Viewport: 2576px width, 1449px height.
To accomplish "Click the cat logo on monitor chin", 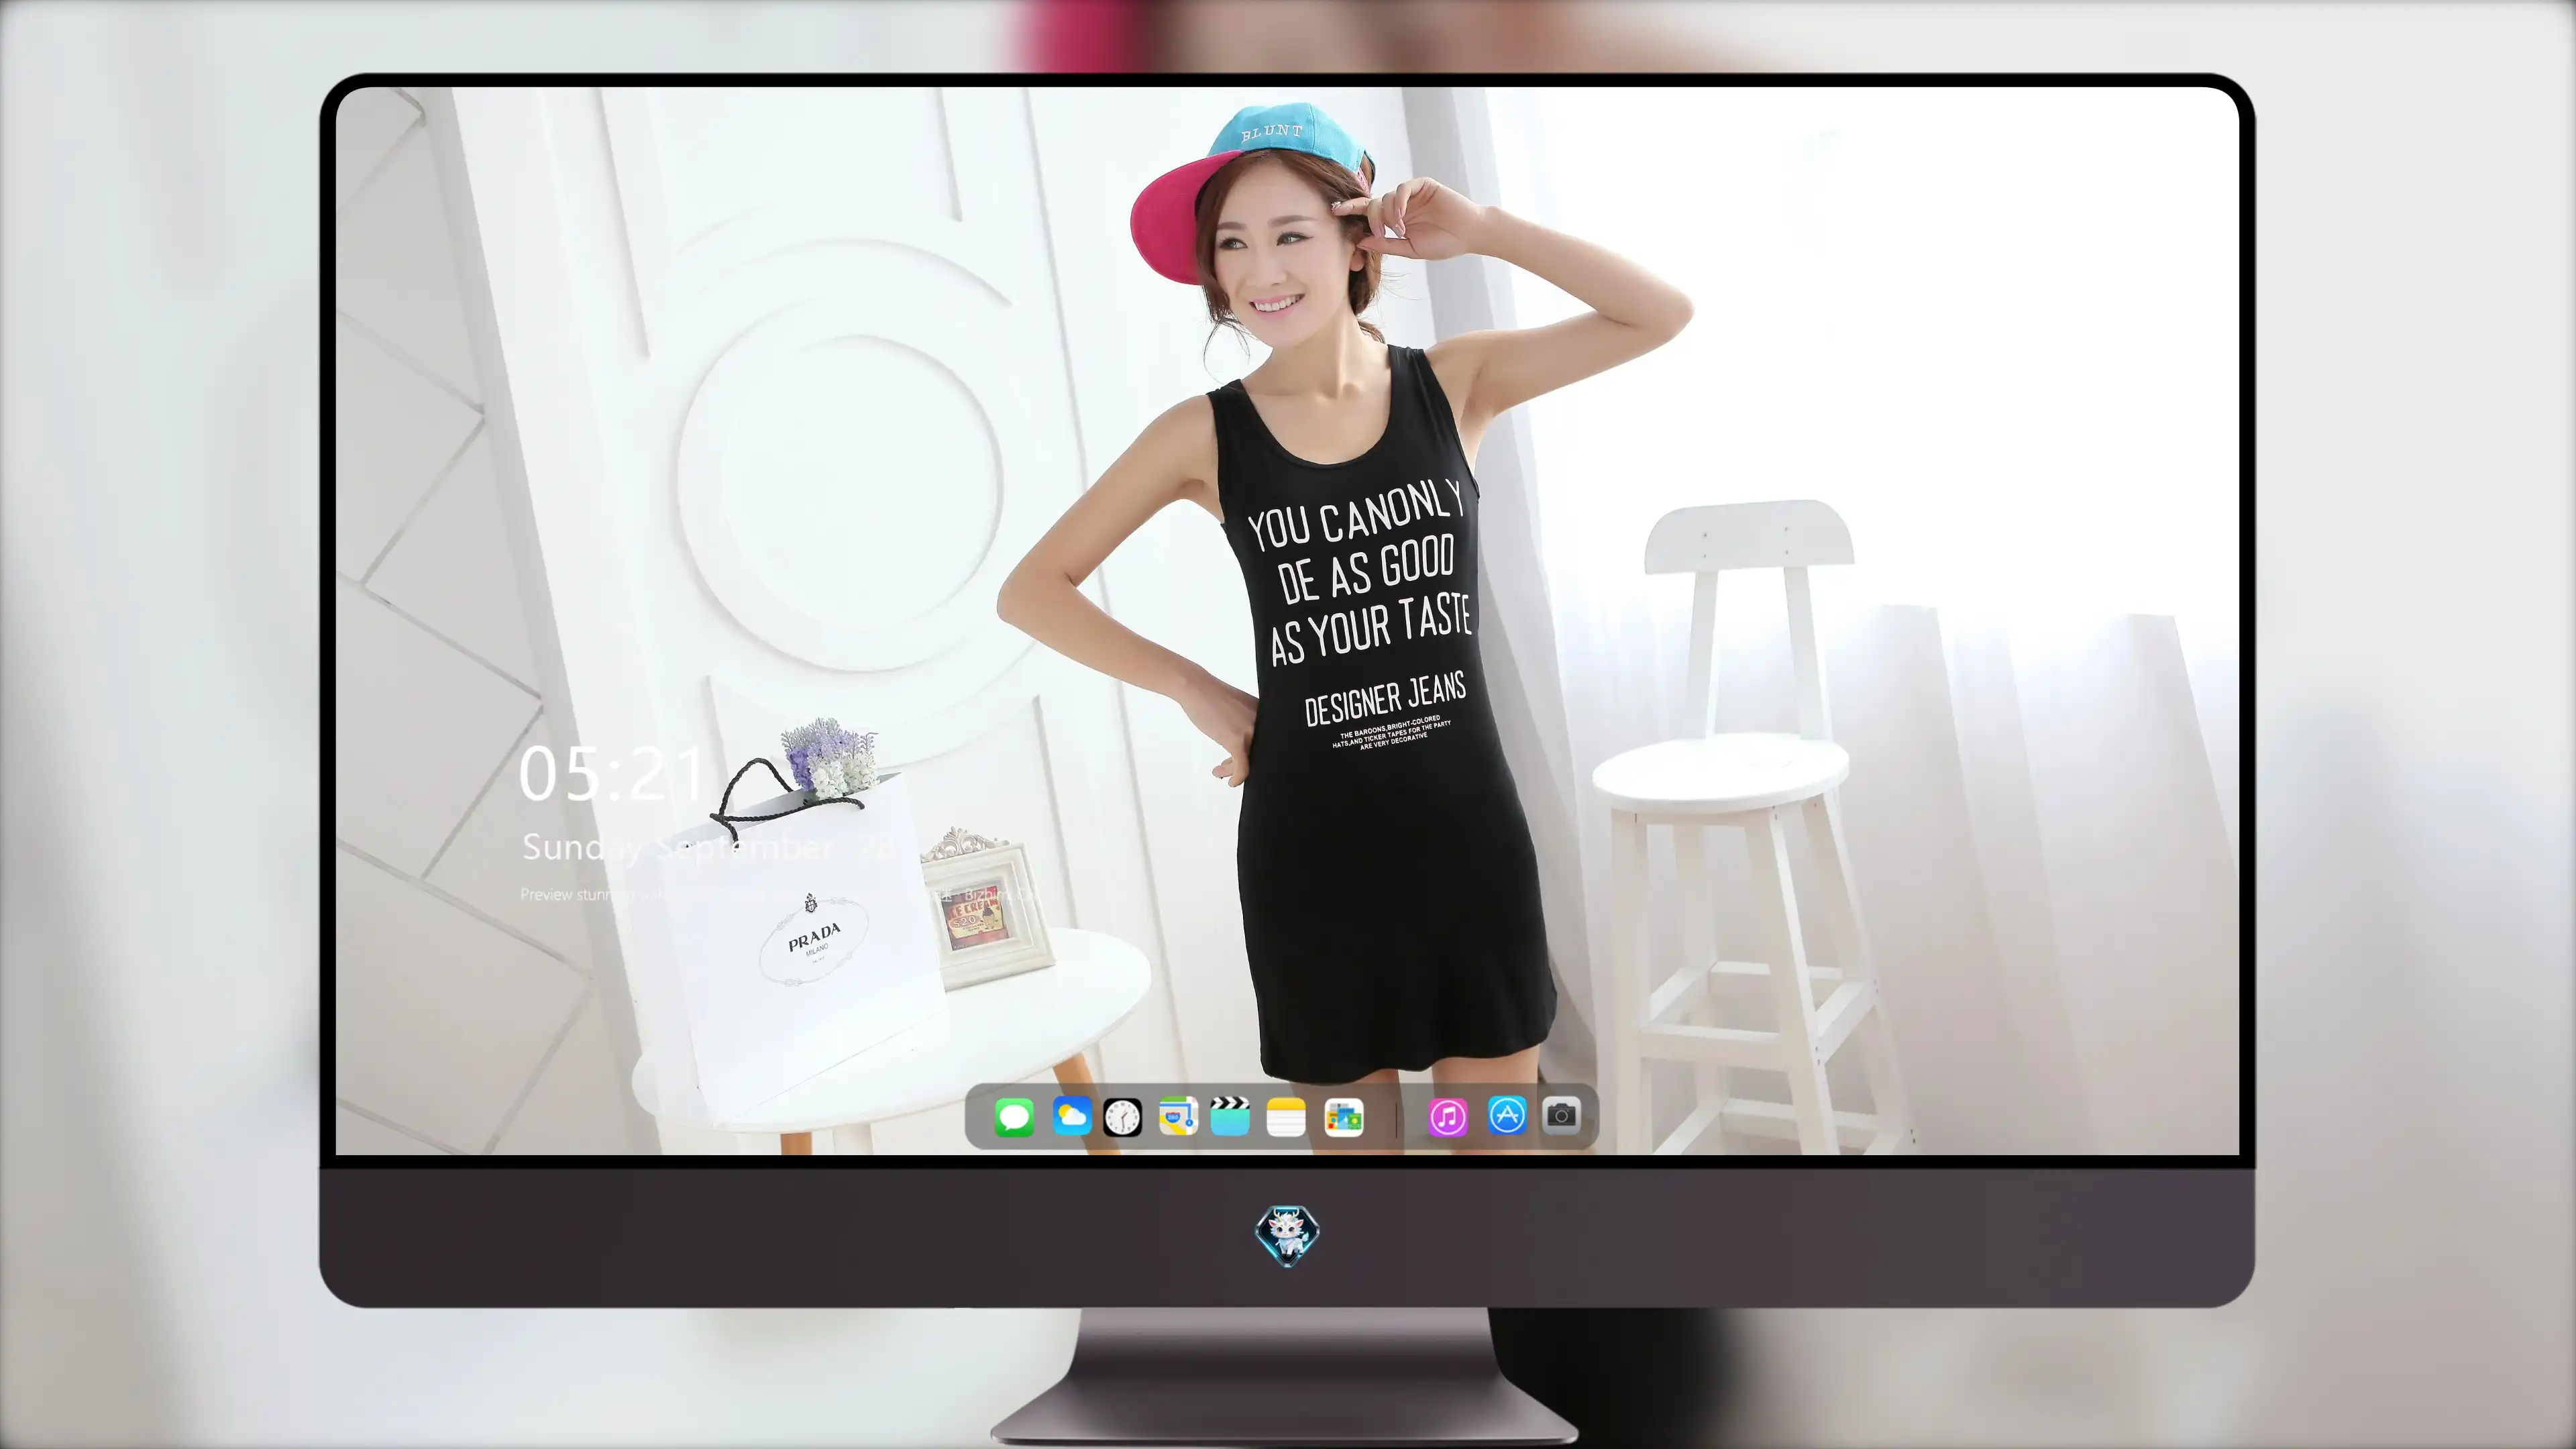I will pos(1287,1236).
